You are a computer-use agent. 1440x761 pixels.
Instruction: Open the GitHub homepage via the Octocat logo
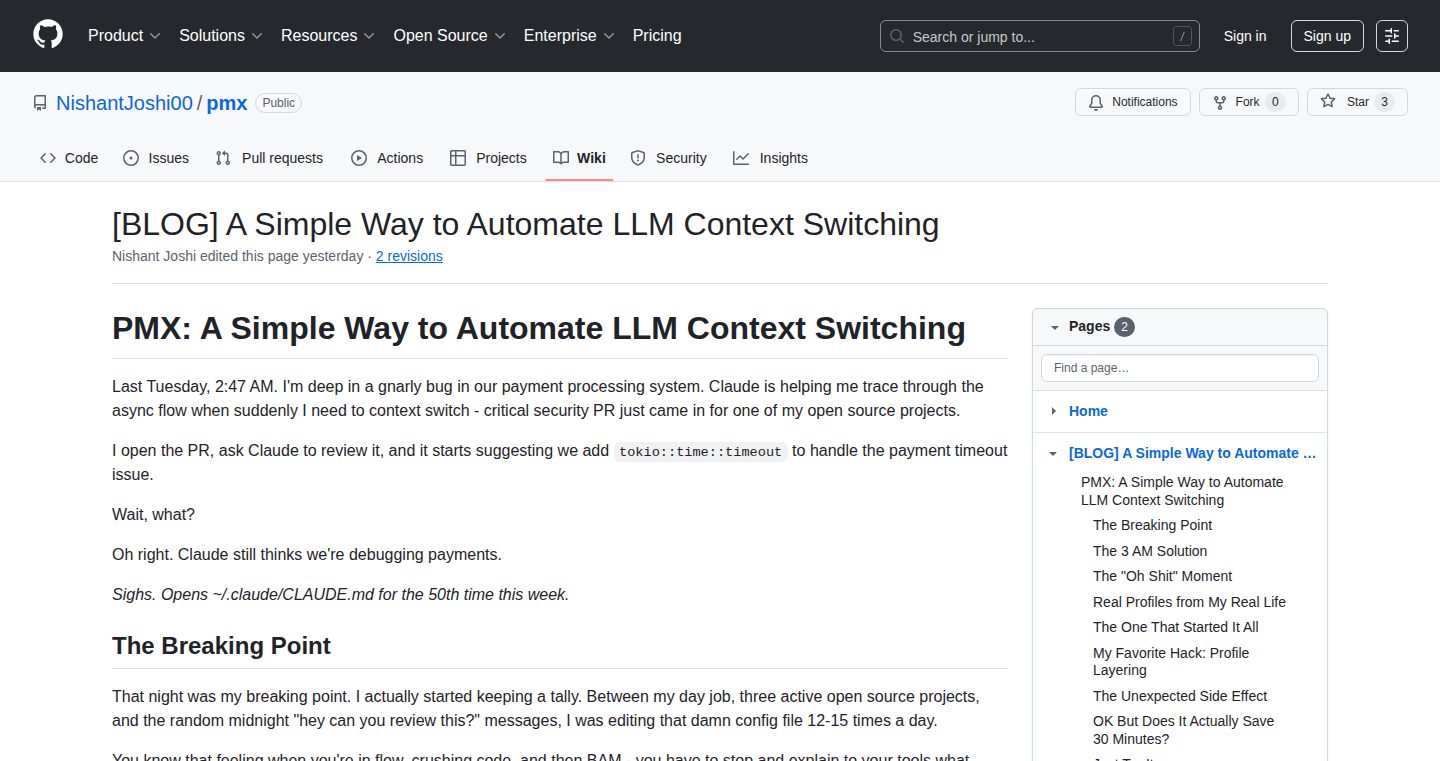coord(48,35)
